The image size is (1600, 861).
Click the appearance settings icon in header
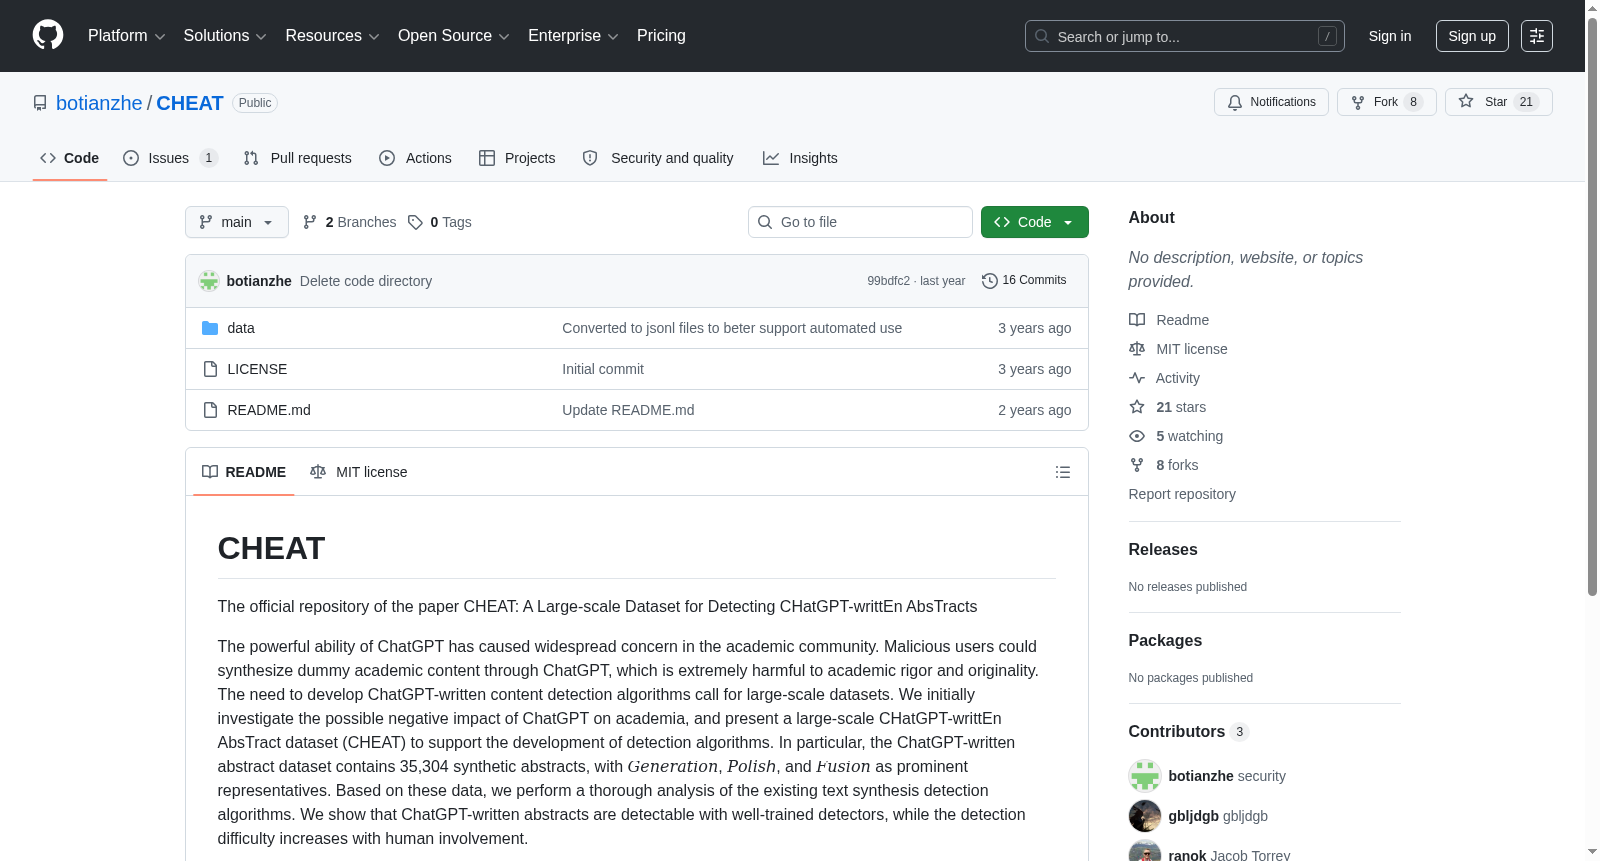click(x=1537, y=36)
